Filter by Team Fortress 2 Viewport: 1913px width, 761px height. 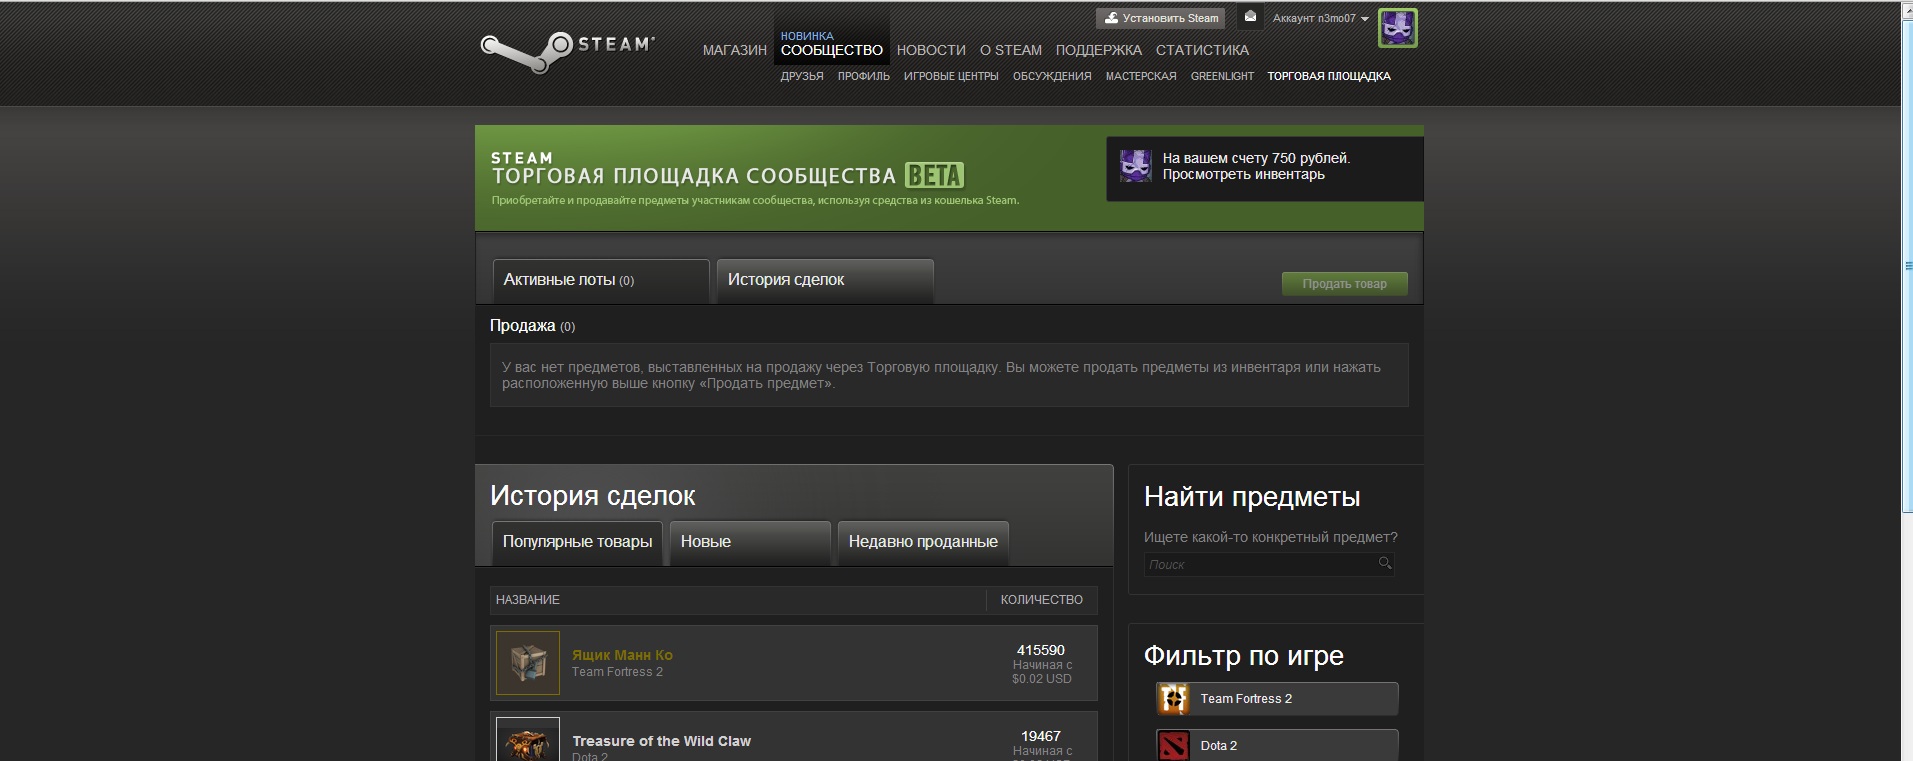[x=1277, y=699]
